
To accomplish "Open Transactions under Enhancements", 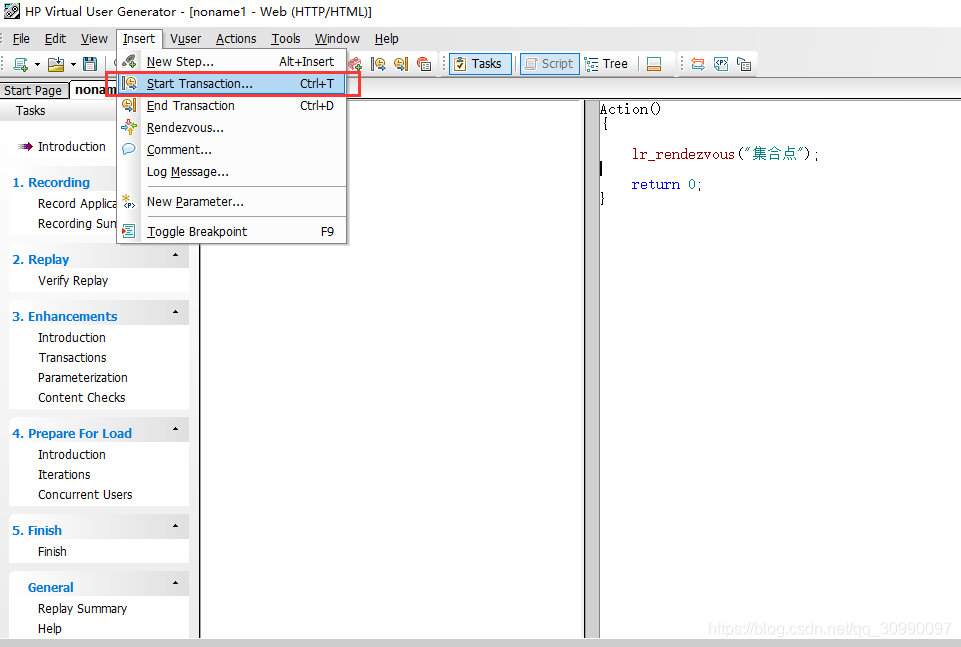I will 72,357.
